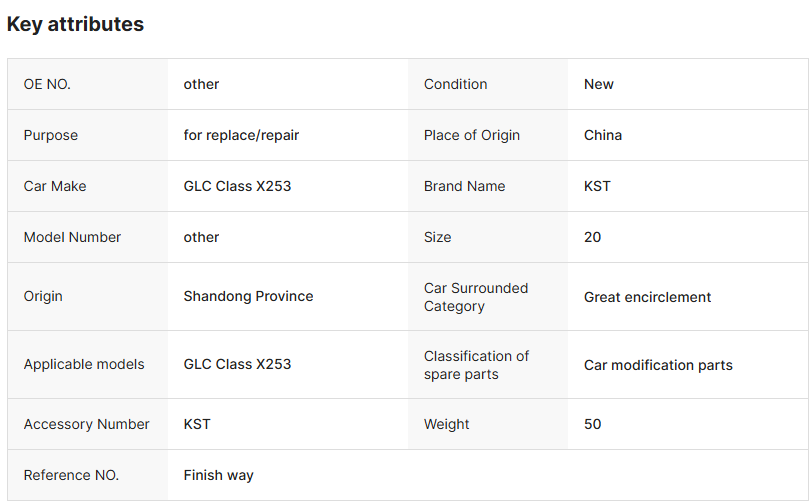Select the Finish way value
This screenshot has width=811, height=502.
pyautogui.click(x=218, y=475)
